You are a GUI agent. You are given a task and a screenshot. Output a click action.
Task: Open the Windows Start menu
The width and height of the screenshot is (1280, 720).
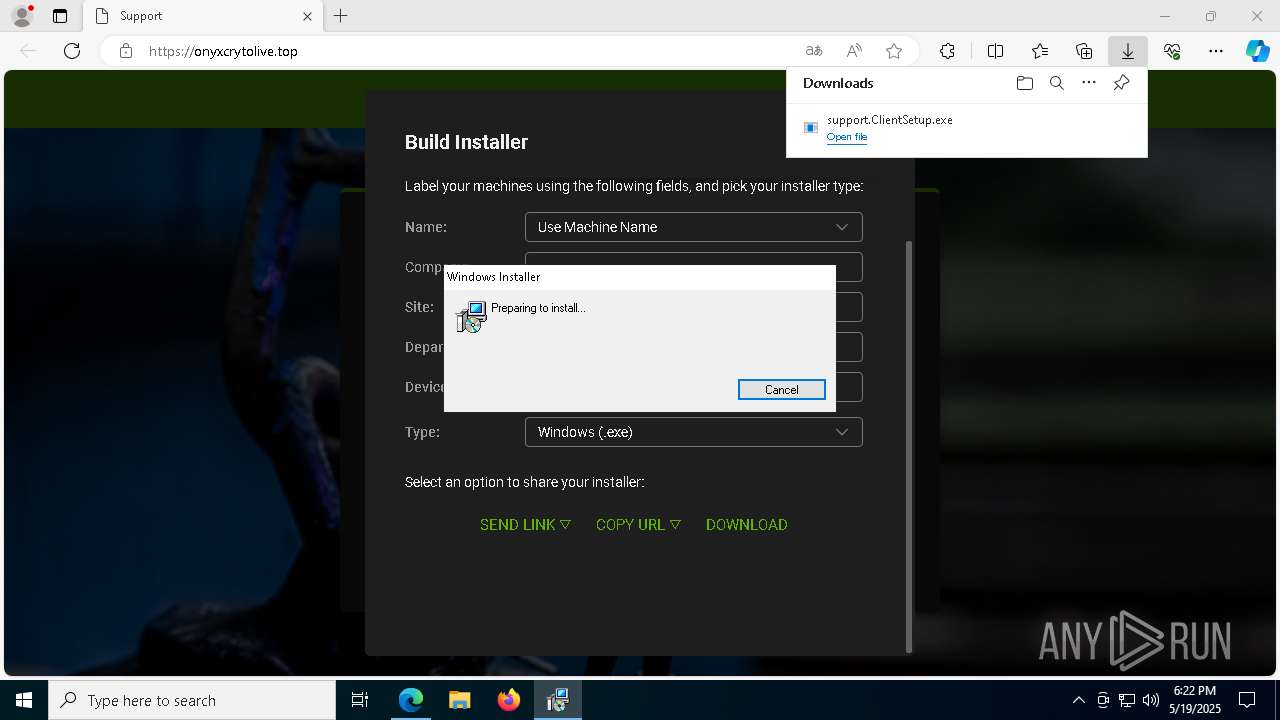[24, 700]
